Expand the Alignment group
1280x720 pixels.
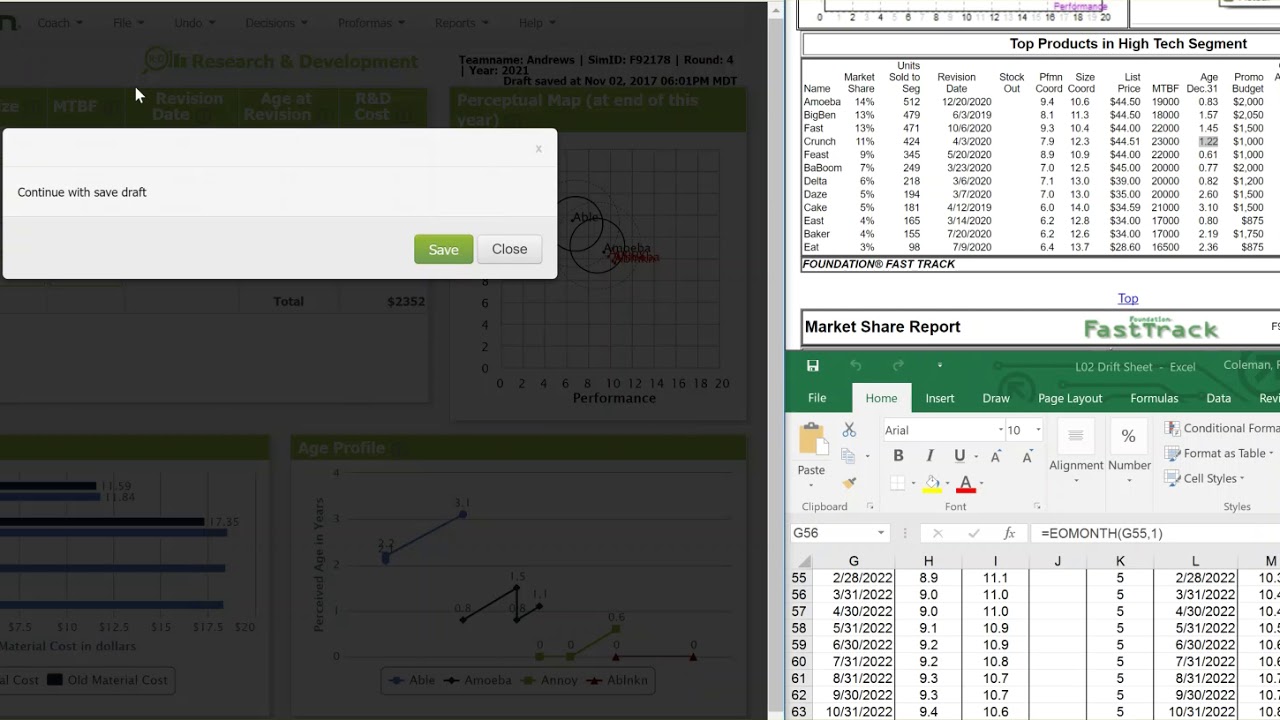(x=1076, y=451)
